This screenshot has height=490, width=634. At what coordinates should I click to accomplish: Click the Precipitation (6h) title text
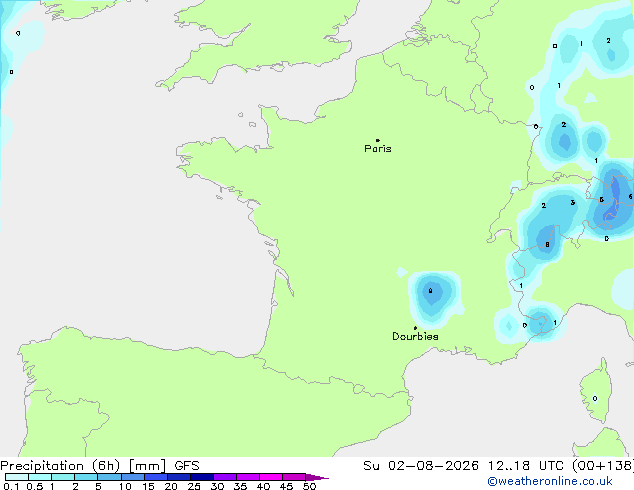click(x=60, y=466)
